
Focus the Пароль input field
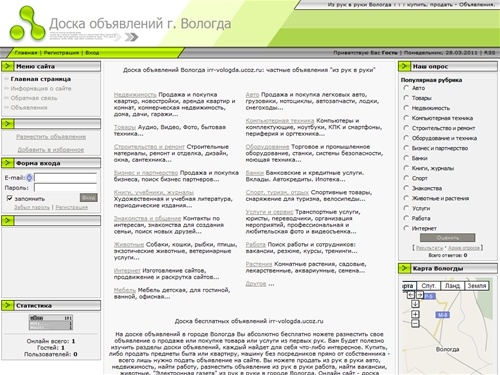click(x=65, y=188)
